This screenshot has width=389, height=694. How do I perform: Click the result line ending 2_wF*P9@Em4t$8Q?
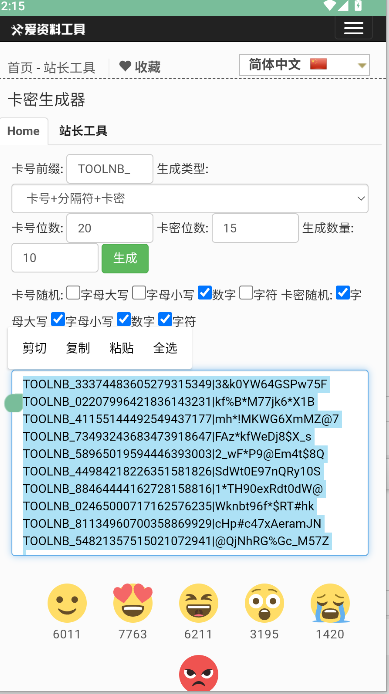pos(173,454)
